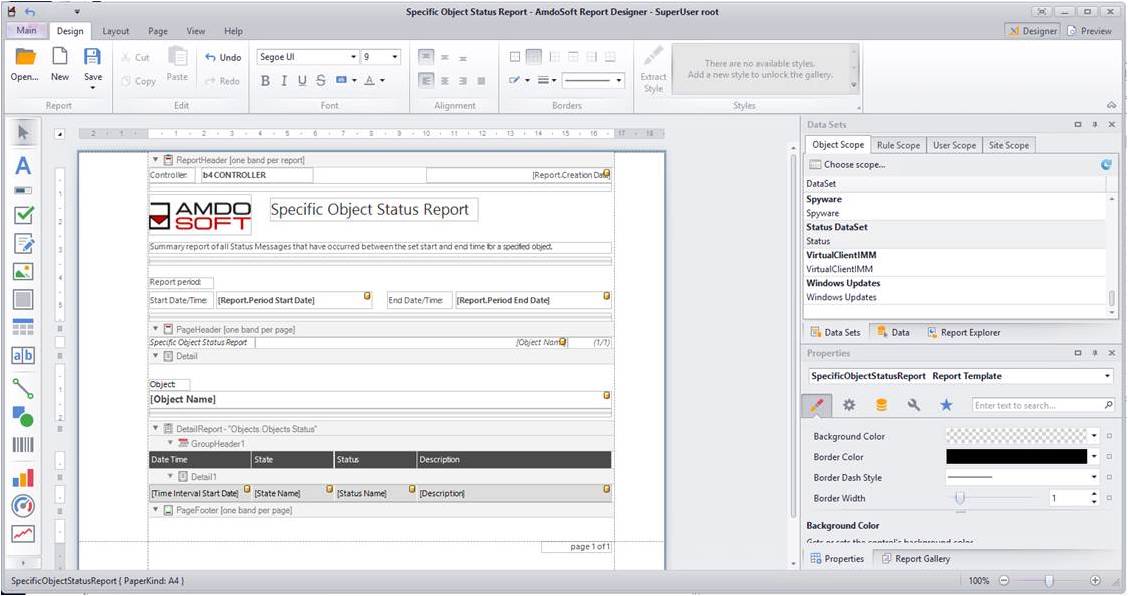Select the Rich Text control tool

click(23, 243)
